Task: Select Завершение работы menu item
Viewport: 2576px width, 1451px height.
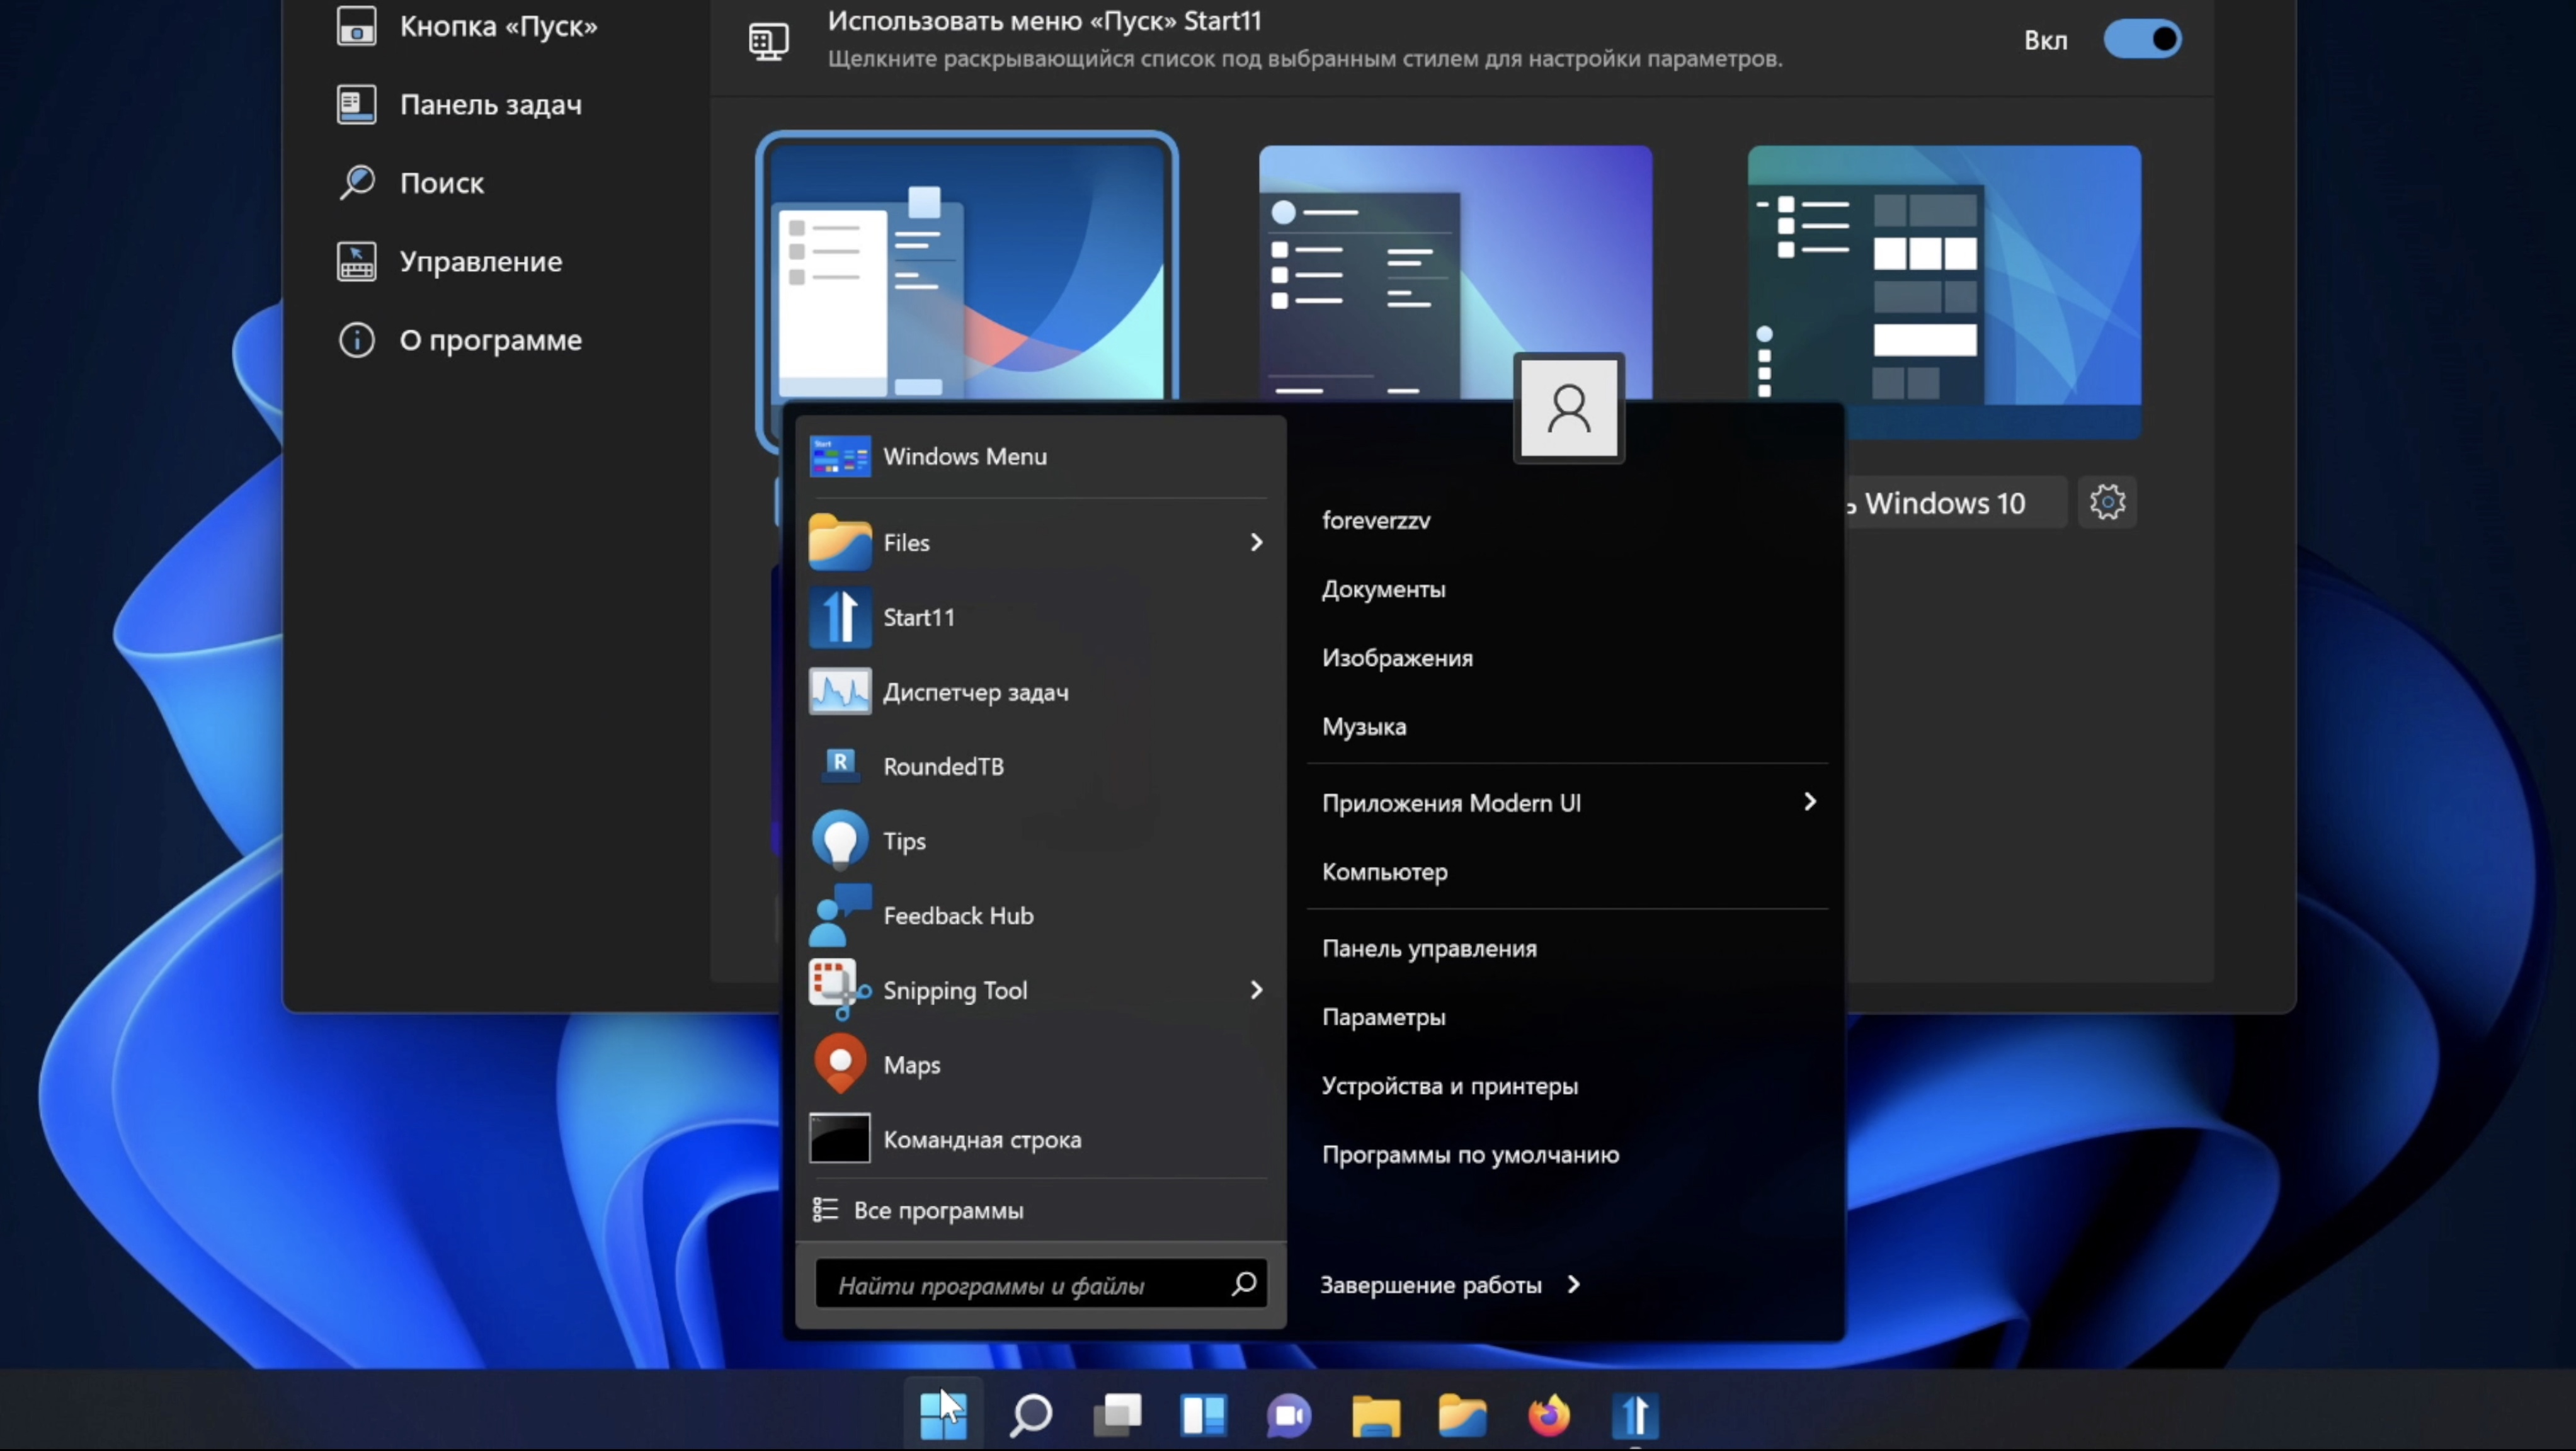Action: coord(1430,1283)
